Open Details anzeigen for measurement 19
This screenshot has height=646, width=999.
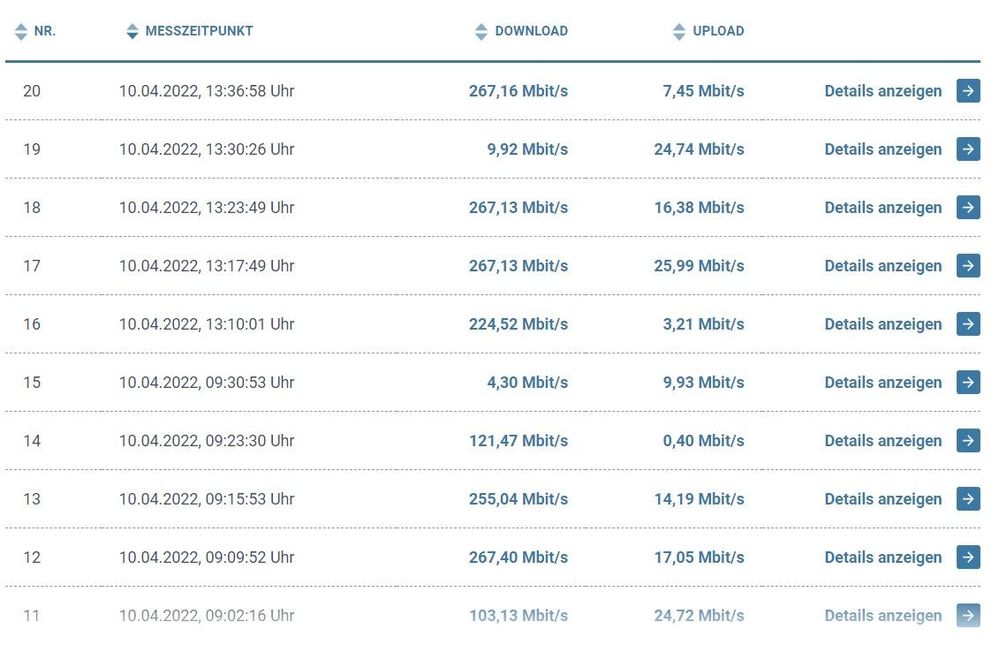pos(883,148)
